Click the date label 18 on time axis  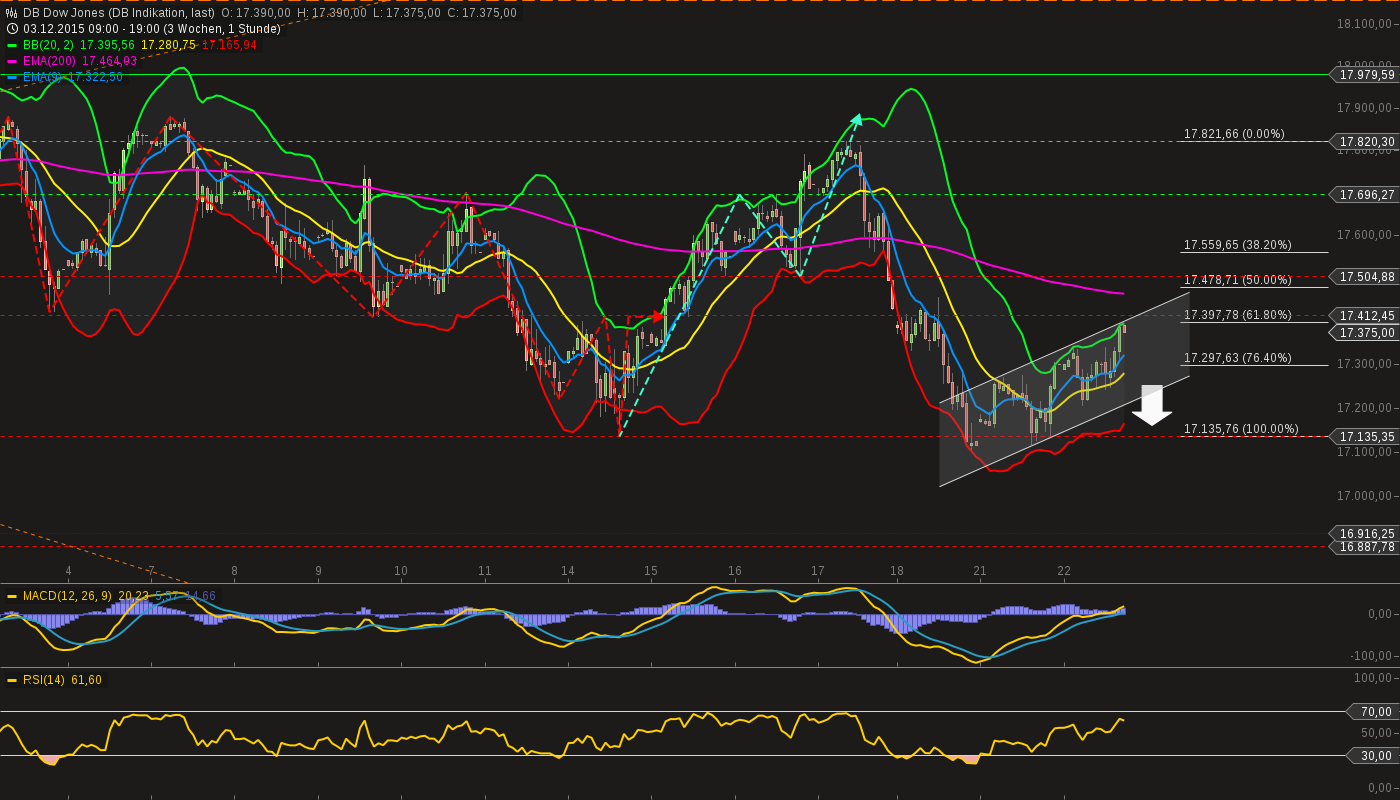897,571
